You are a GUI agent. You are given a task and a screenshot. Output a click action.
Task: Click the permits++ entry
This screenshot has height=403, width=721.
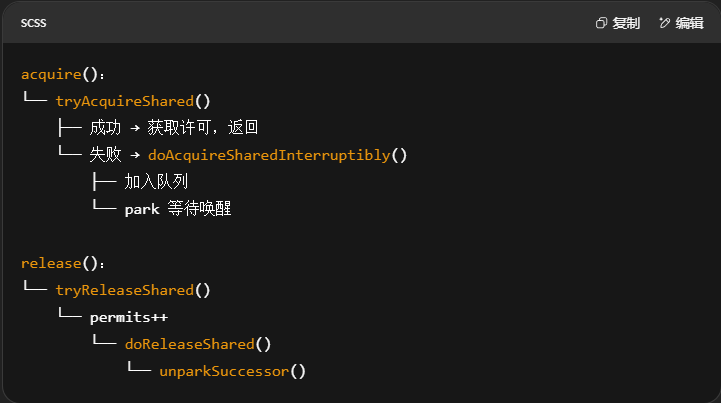pos(129,317)
